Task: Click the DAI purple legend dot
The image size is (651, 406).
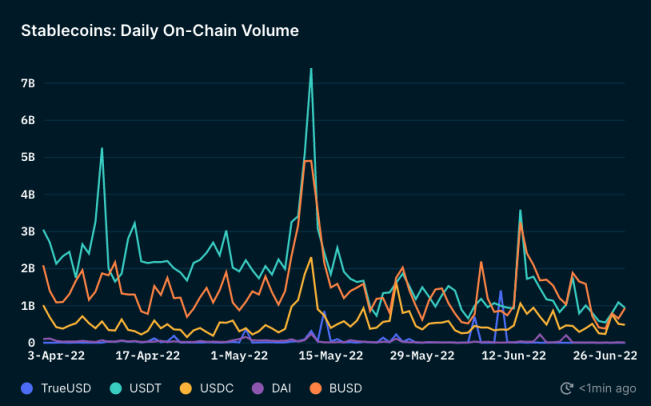Action: click(258, 389)
